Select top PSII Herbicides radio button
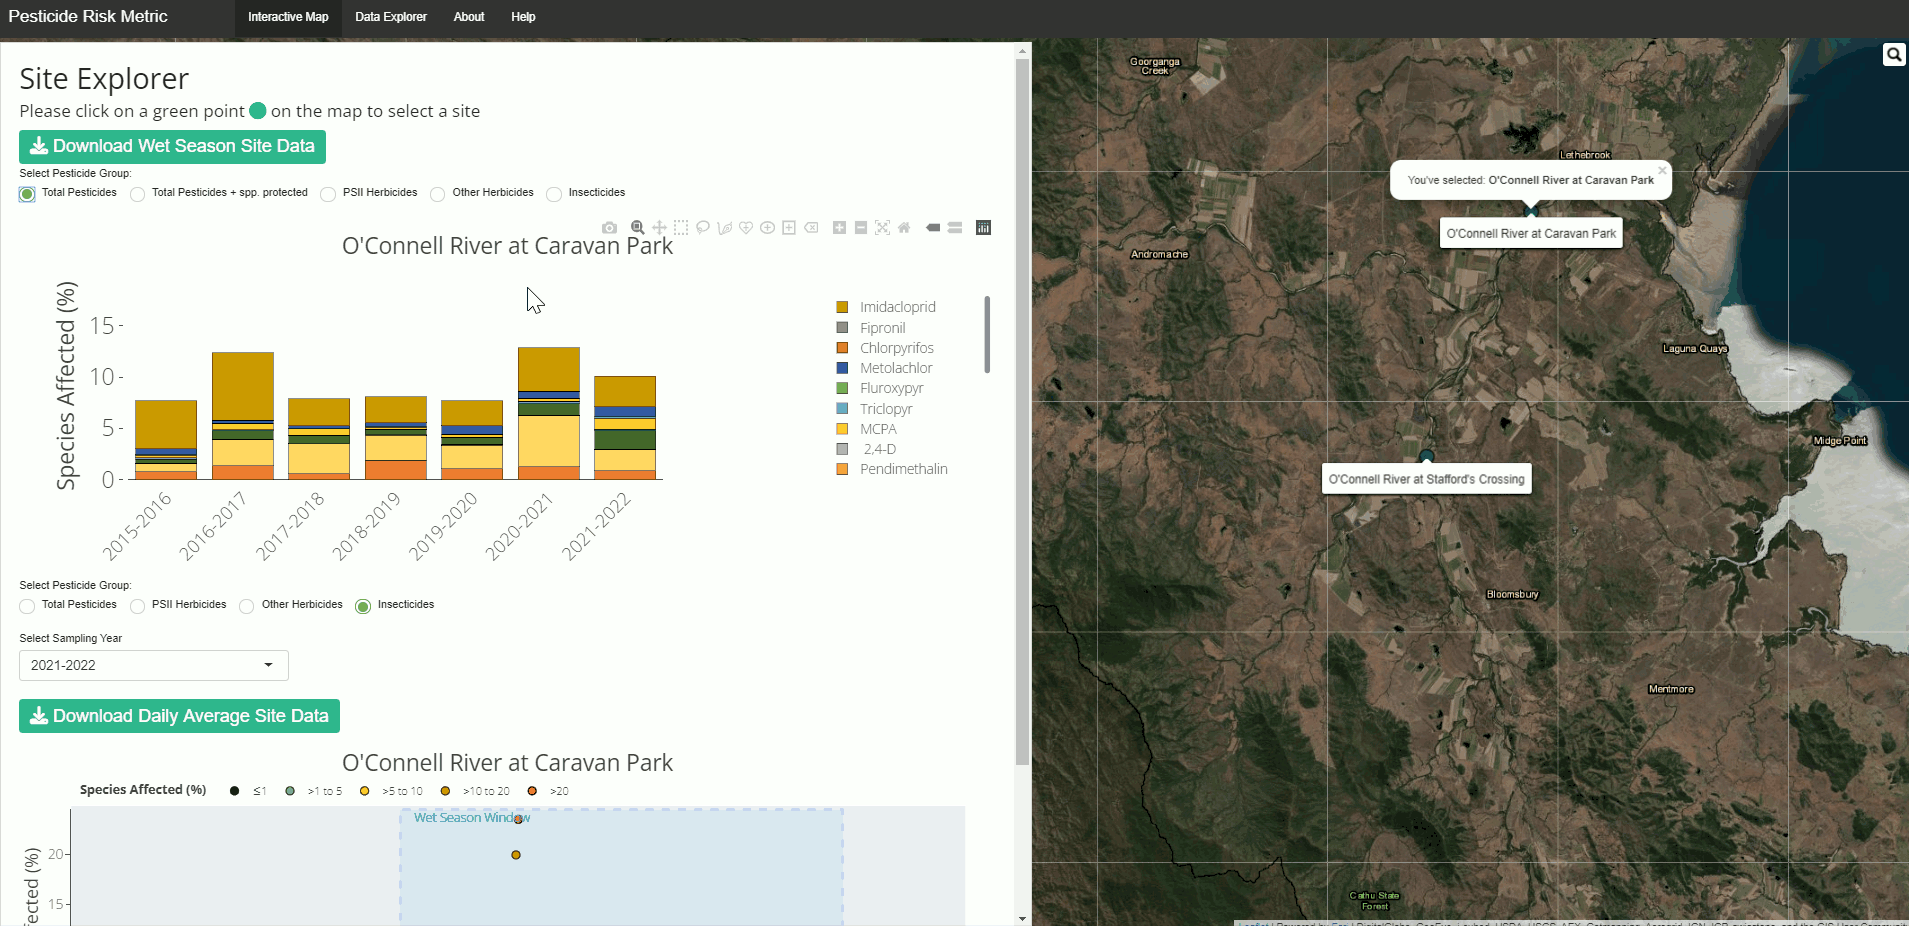The width and height of the screenshot is (1909, 926). click(328, 194)
